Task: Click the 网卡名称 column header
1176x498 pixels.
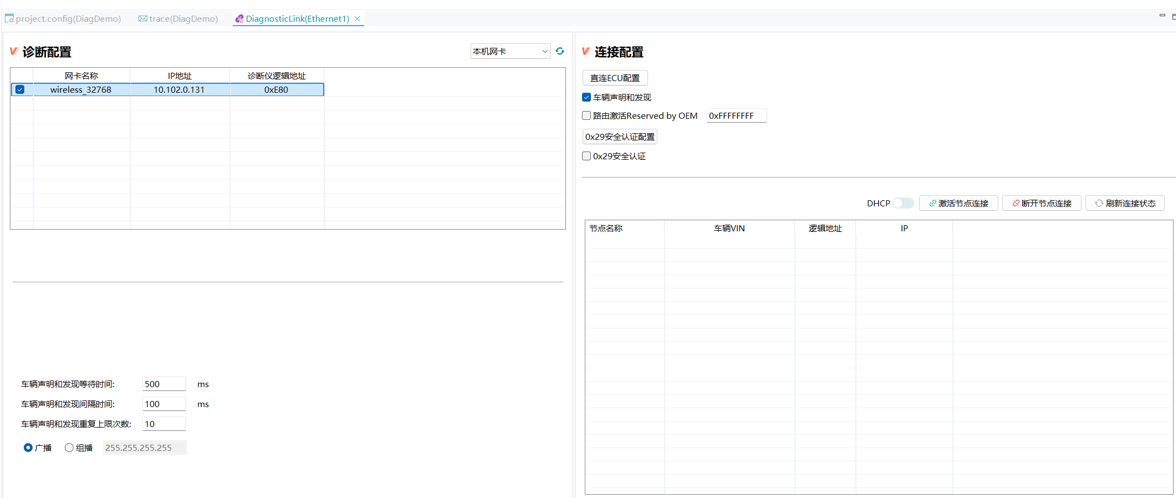Action: point(82,75)
